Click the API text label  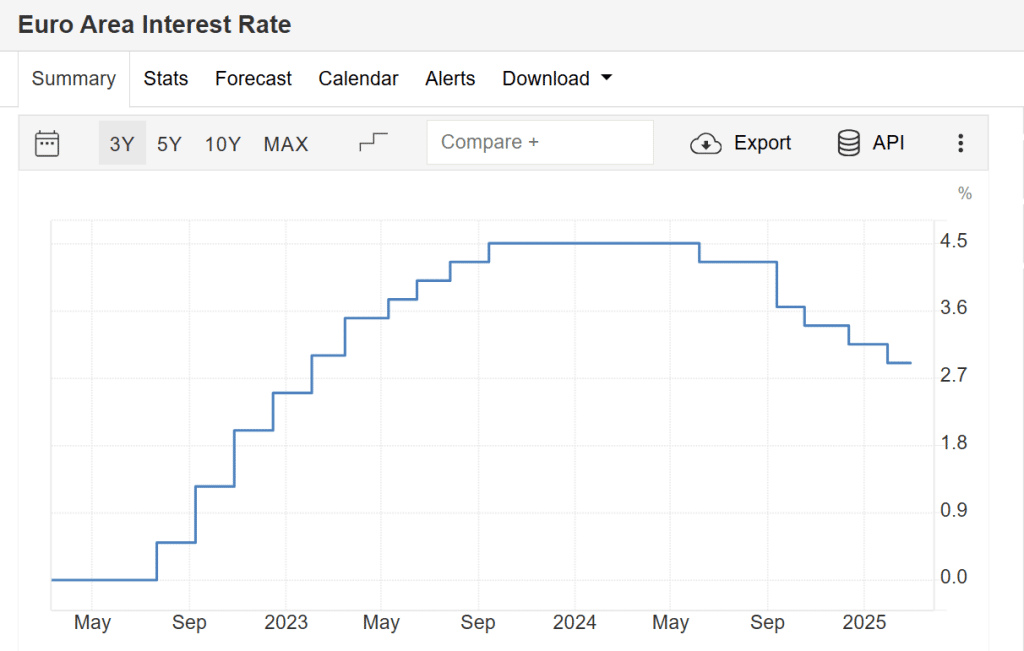coord(888,143)
